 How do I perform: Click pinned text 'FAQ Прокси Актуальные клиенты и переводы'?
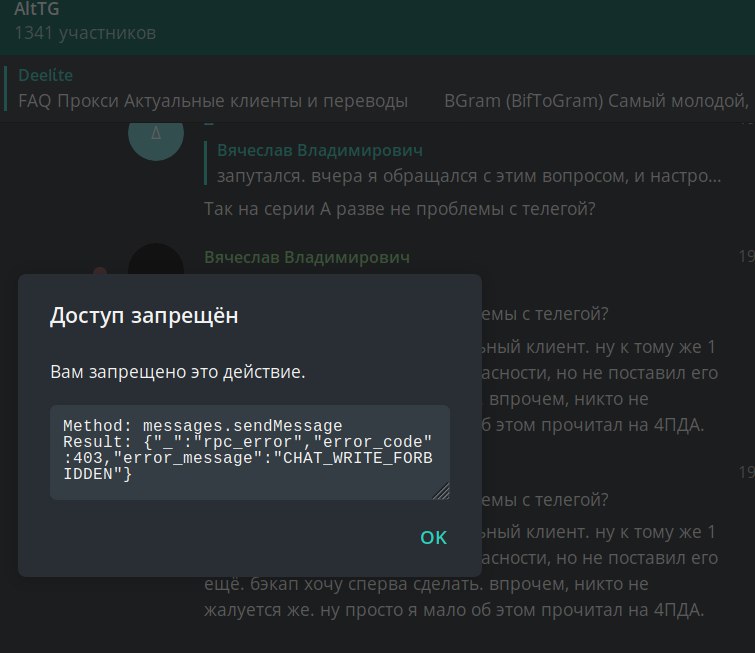[213, 101]
